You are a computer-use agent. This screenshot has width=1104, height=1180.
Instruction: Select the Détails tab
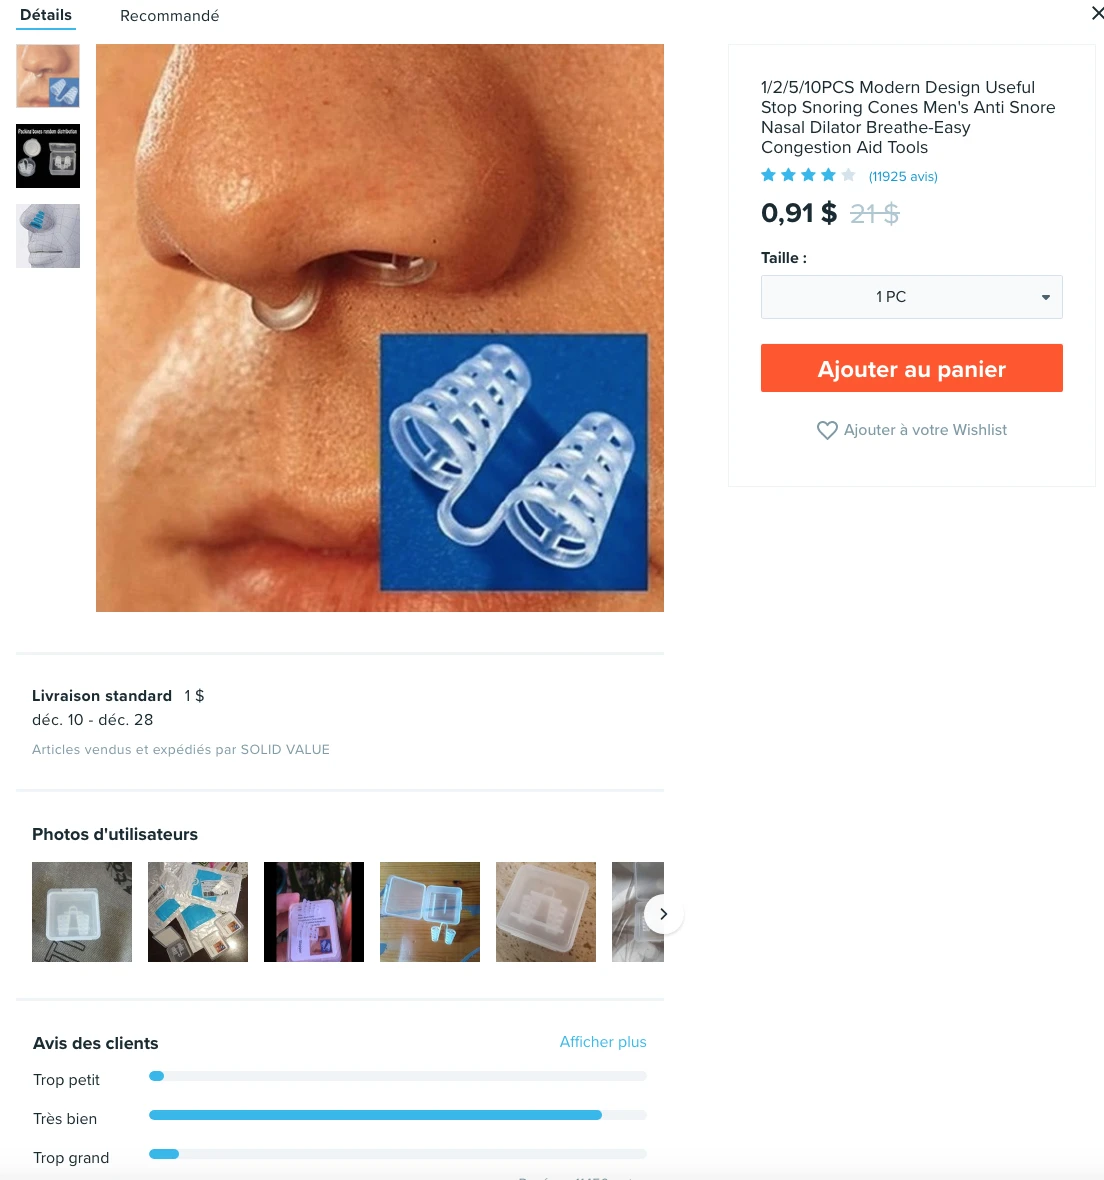(x=46, y=15)
